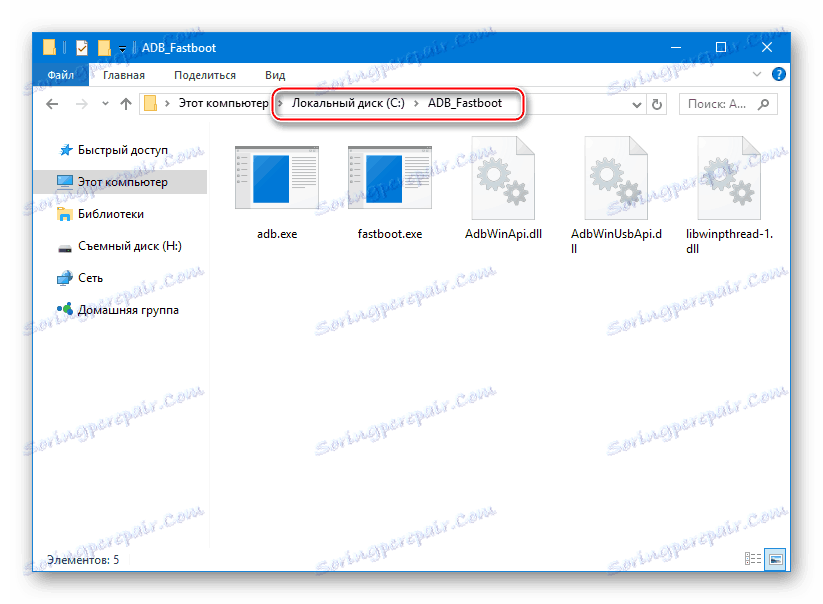Maximize the ADB_Fastboot window
The height and width of the screenshot is (604, 823).
point(721,48)
